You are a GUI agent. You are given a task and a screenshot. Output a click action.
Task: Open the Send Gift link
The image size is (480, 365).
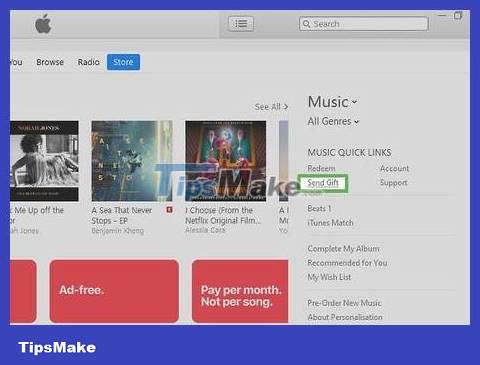[x=323, y=183]
